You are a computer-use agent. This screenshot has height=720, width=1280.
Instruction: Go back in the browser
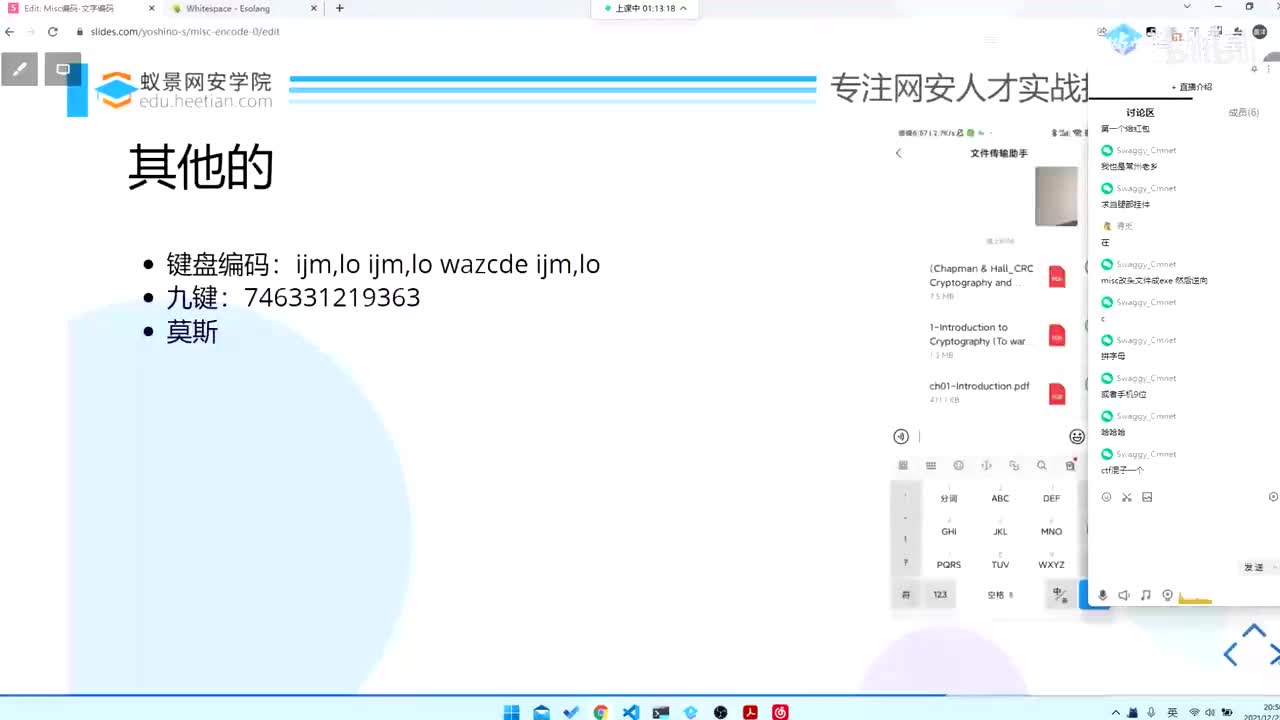click(x=10, y=31)
